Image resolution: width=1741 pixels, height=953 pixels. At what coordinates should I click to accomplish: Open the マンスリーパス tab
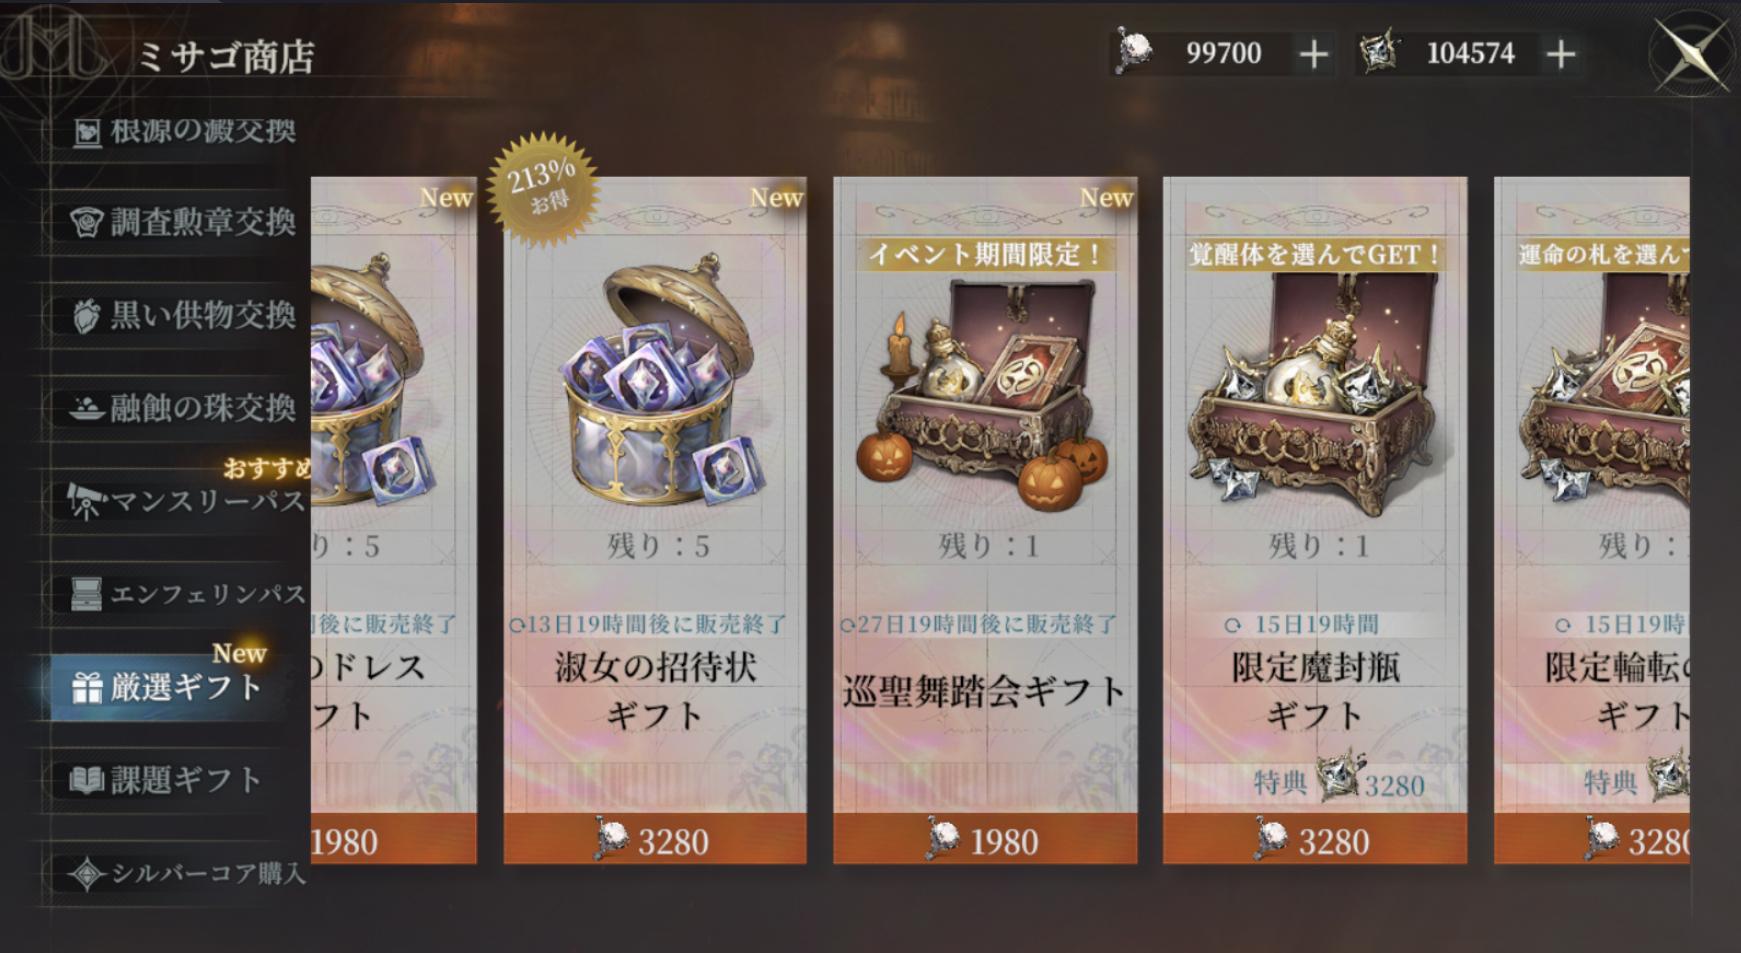point(185,501)
